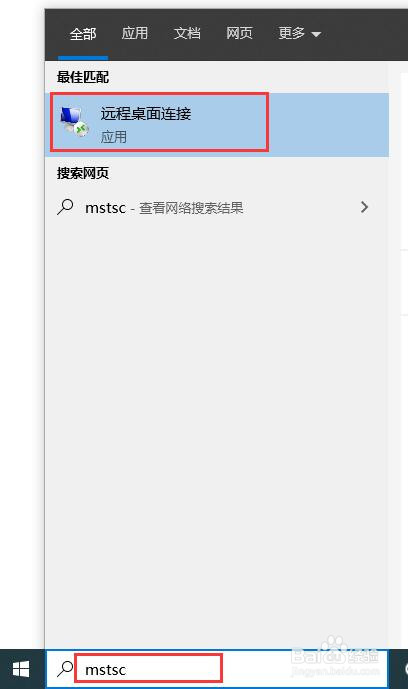Click the 应用 subtitle under 远程桌面连接
This screenshot has height=689, width=408.
point(114,137)
